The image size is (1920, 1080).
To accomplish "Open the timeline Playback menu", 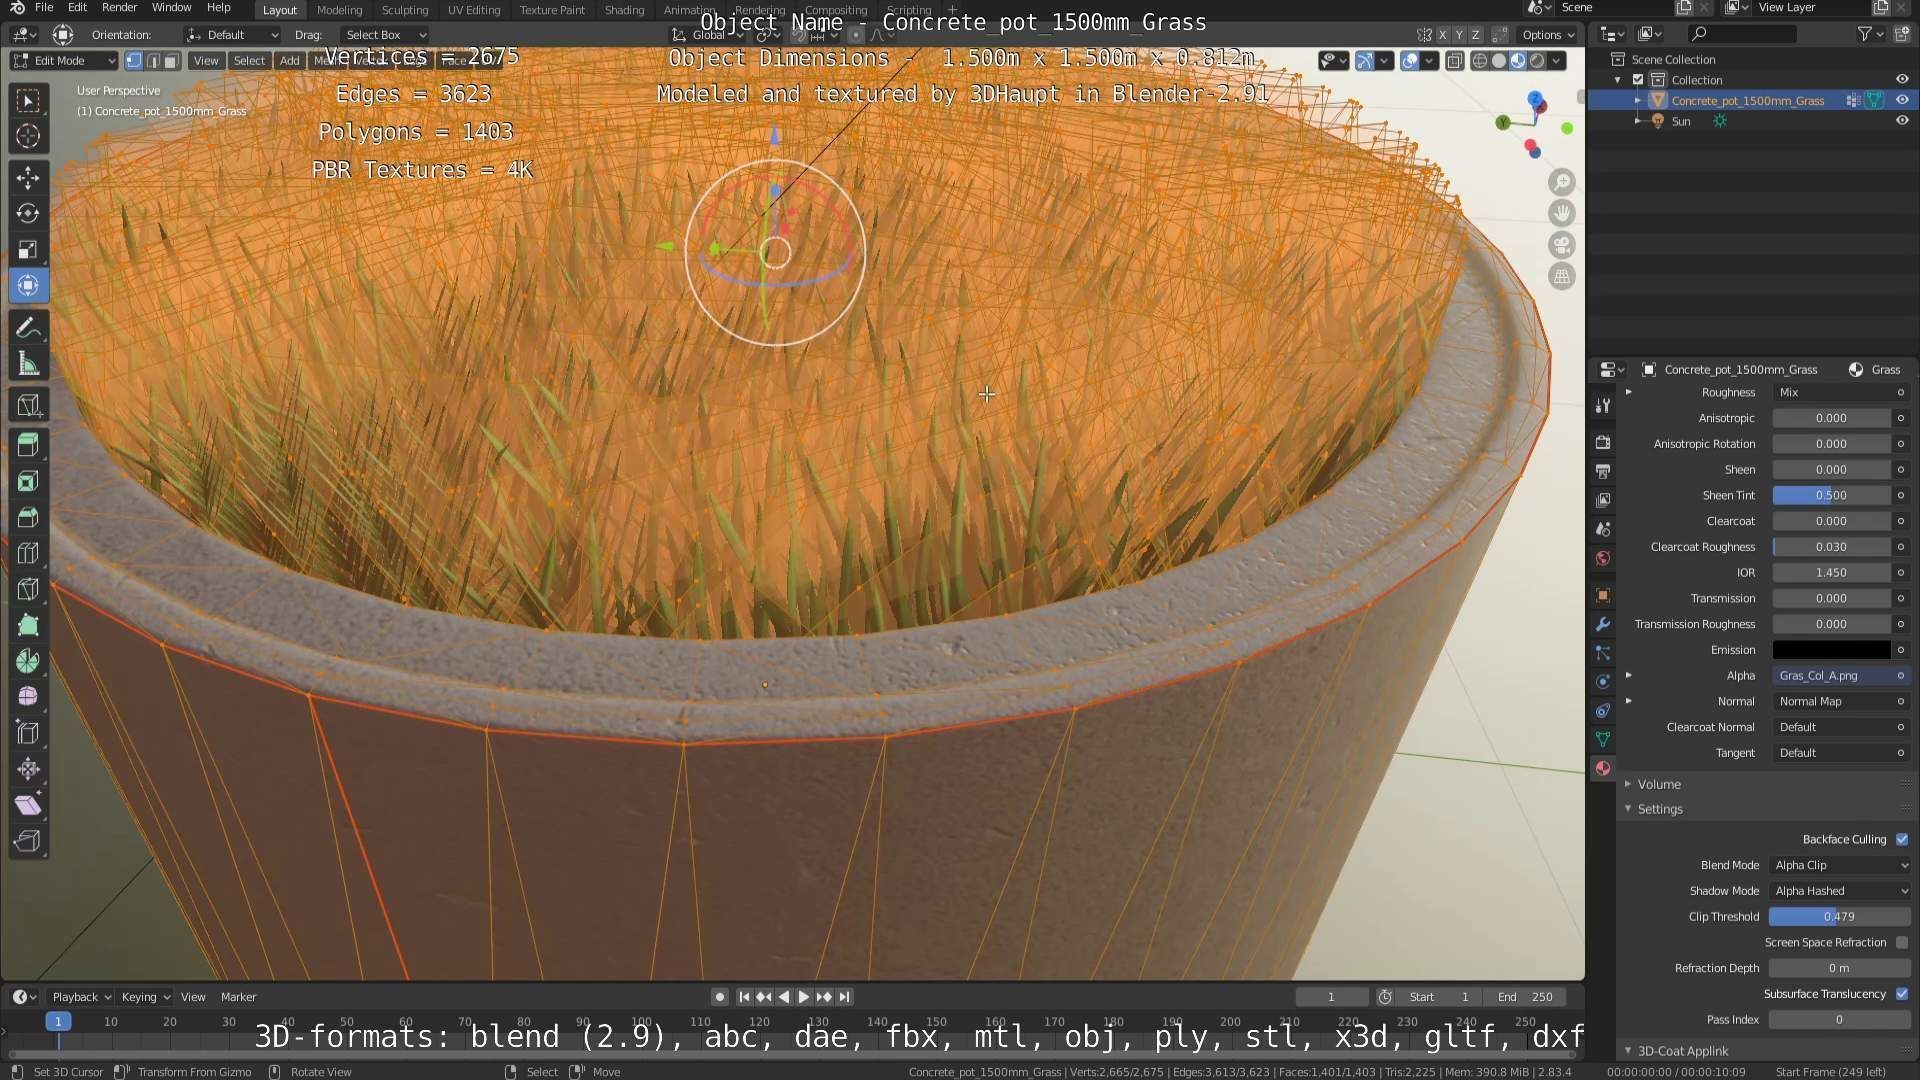I will 81,997.
